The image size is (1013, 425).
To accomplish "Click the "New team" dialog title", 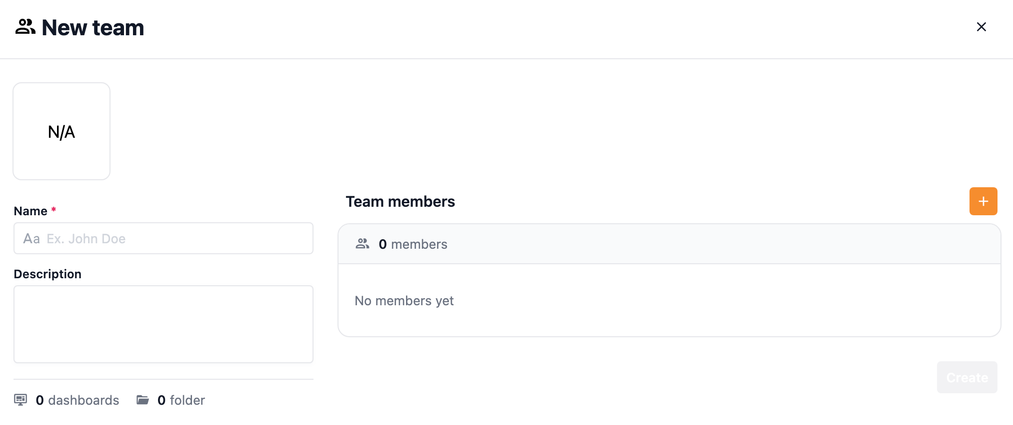I will 92,28.
